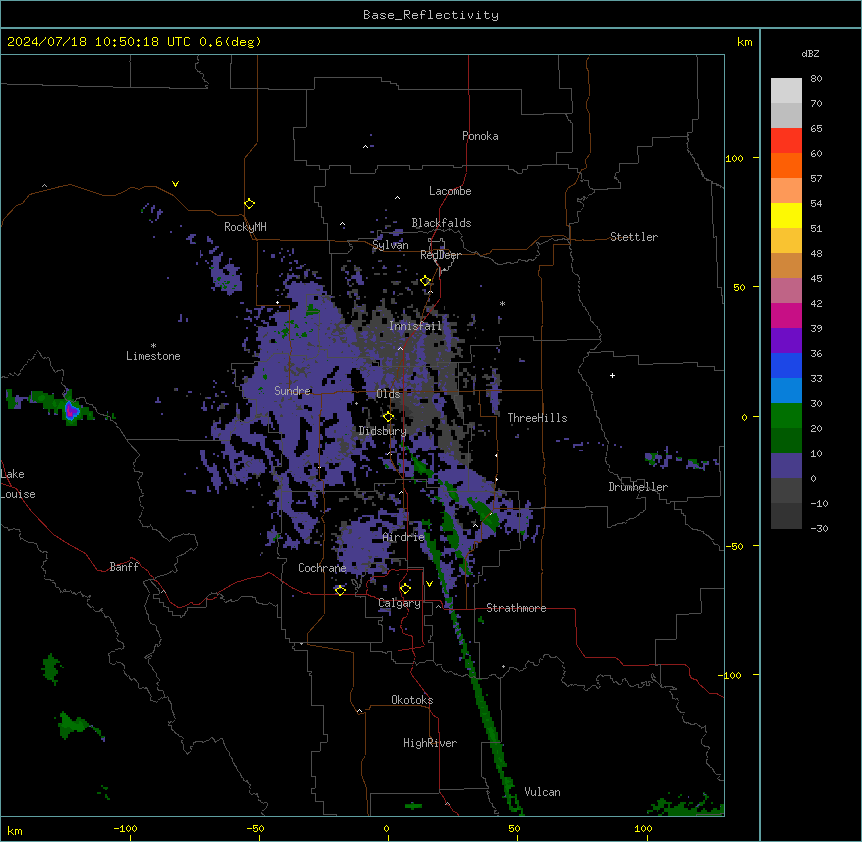Click the Stettler town label

click(634, 237)
